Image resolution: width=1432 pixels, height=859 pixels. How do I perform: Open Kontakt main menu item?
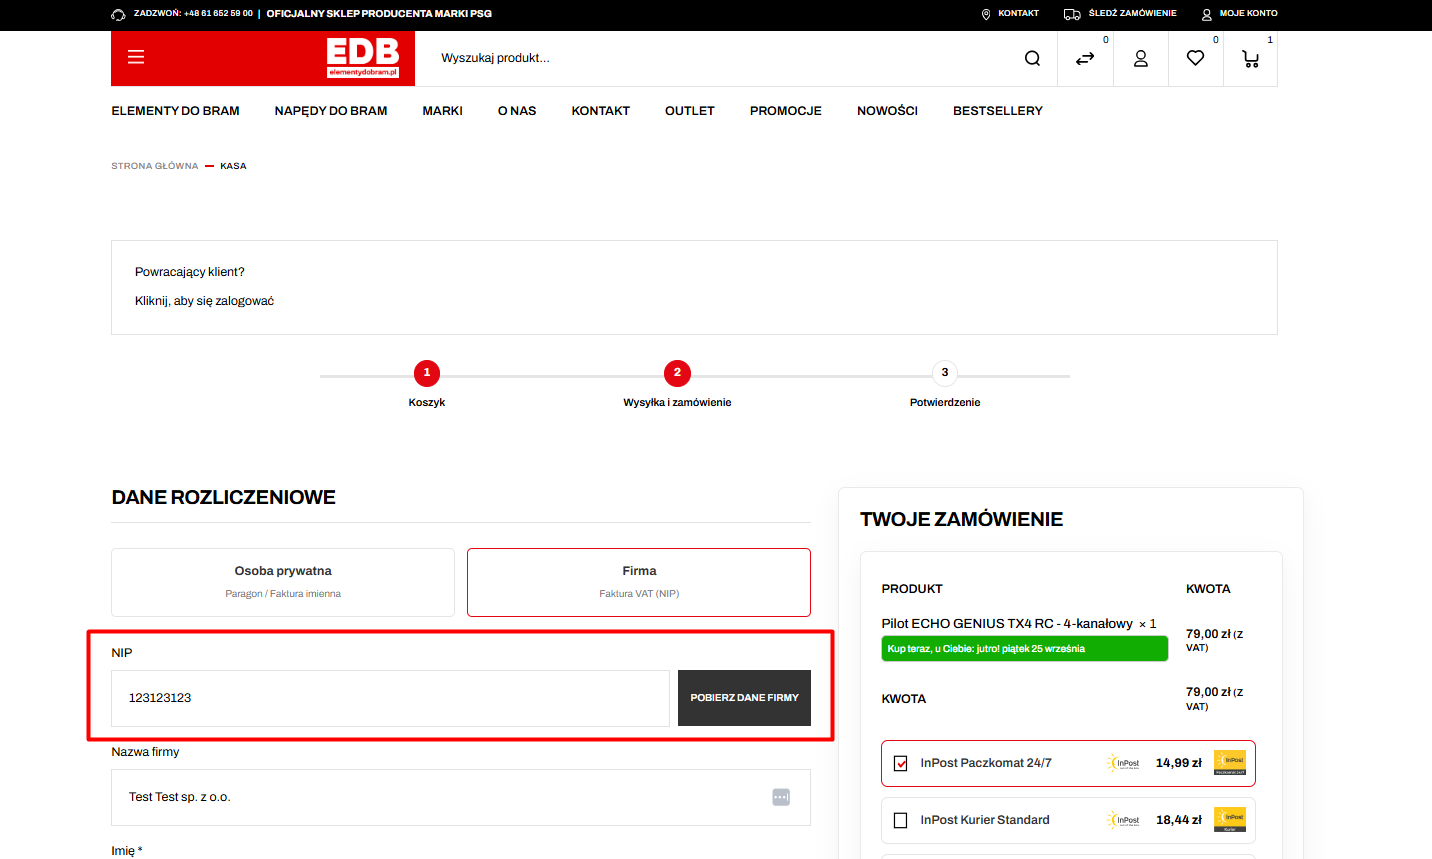[601, 111]
